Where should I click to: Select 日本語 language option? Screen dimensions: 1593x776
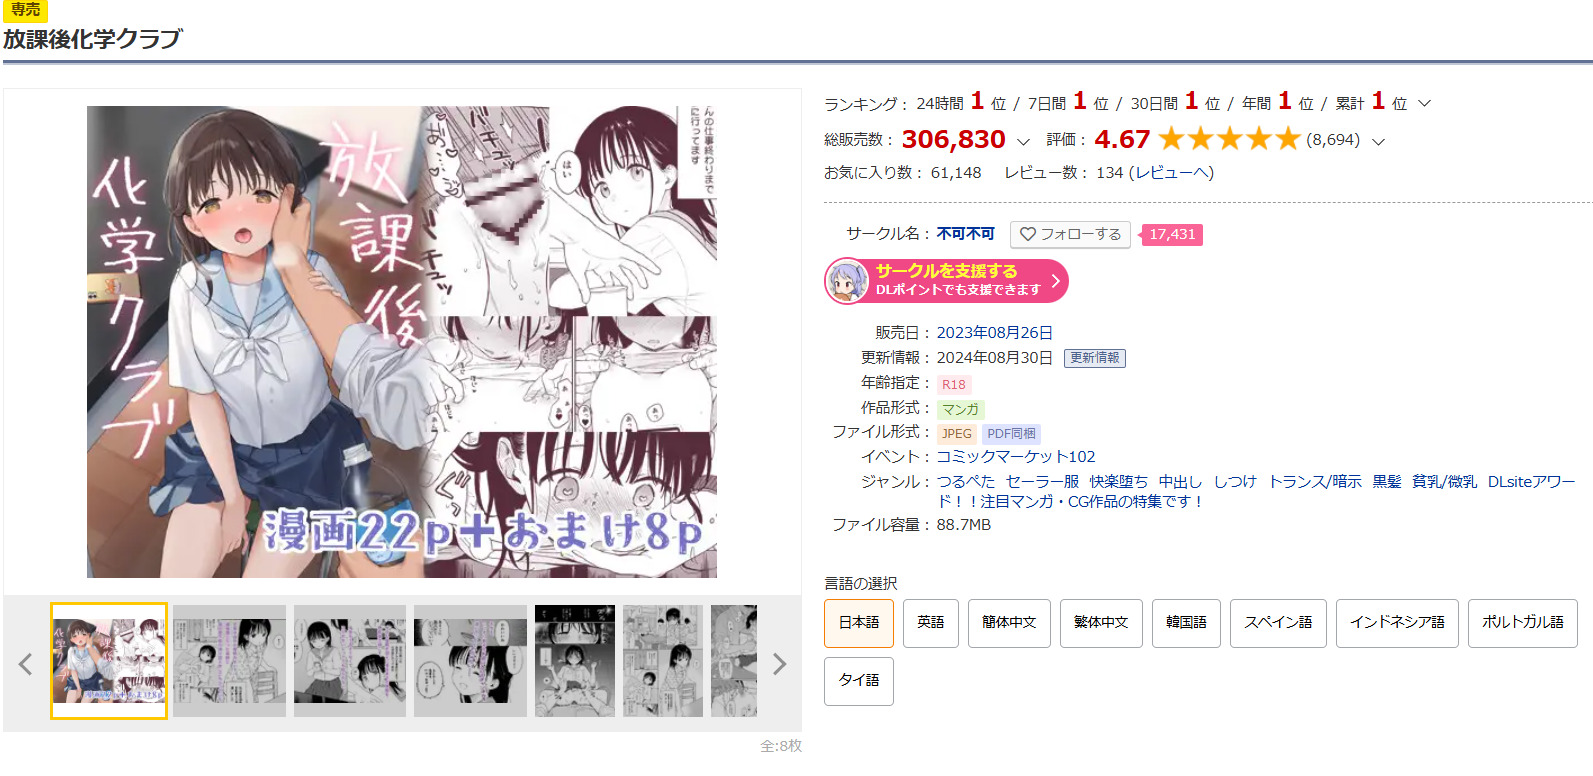coord(859,623)
